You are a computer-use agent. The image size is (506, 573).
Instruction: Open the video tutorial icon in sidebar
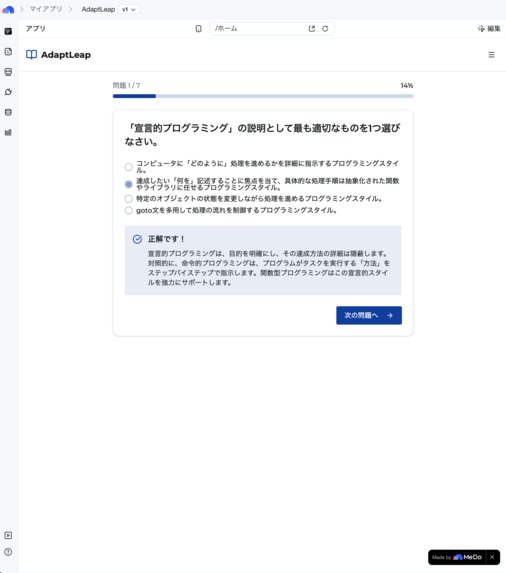(x=8, y=535)
